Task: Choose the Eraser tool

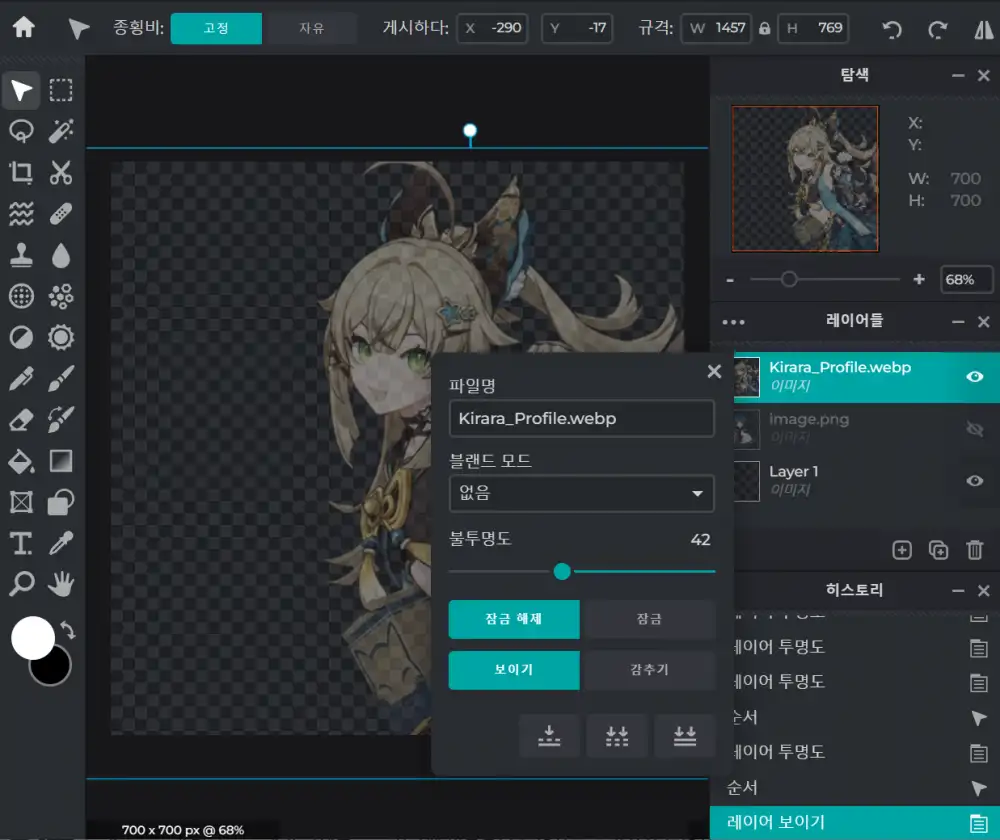Action: 21,420
